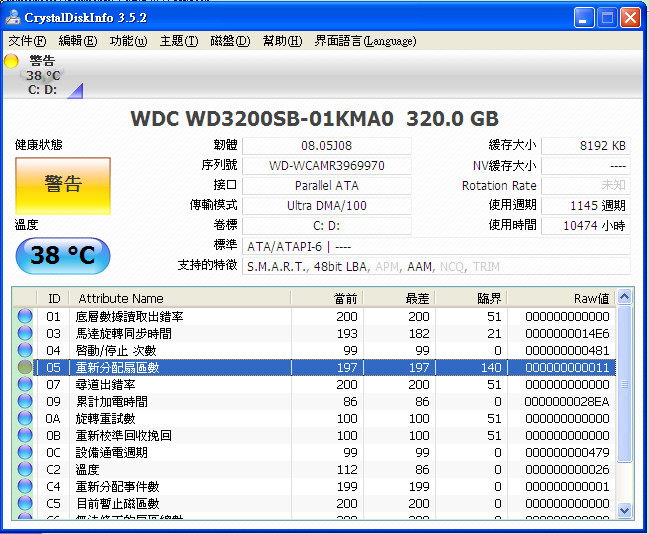Click the blue status orb for row C4
Image resolution: width=649 pixels, height=534 pixels.
coord(25,486)
